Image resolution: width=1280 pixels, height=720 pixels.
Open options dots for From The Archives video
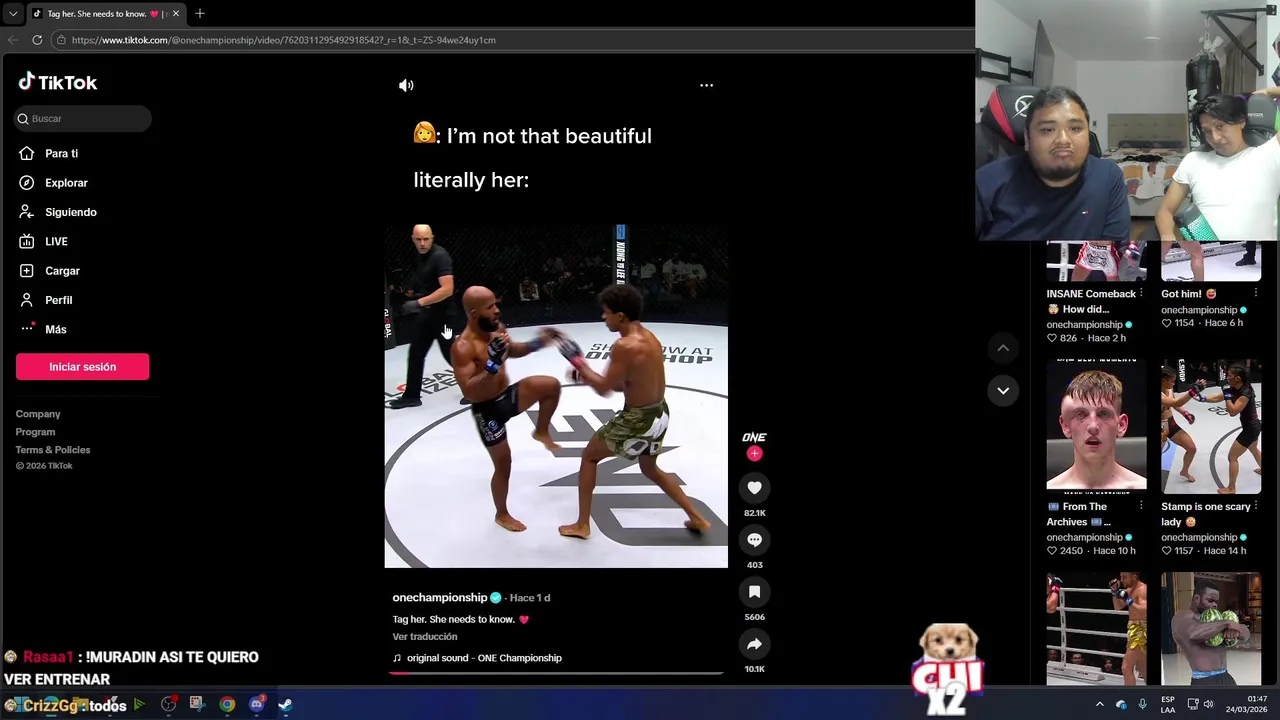click(x=1141, y=507)
